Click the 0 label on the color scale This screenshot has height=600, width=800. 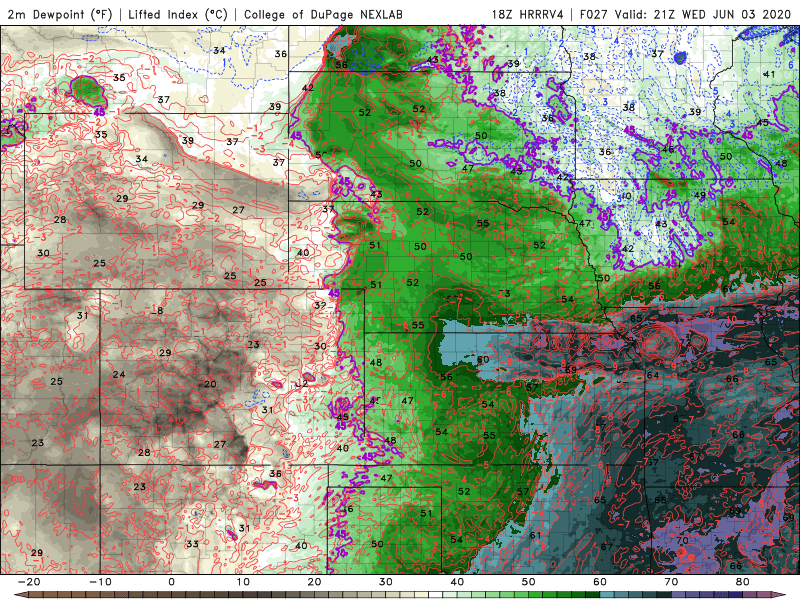[171, 582]
